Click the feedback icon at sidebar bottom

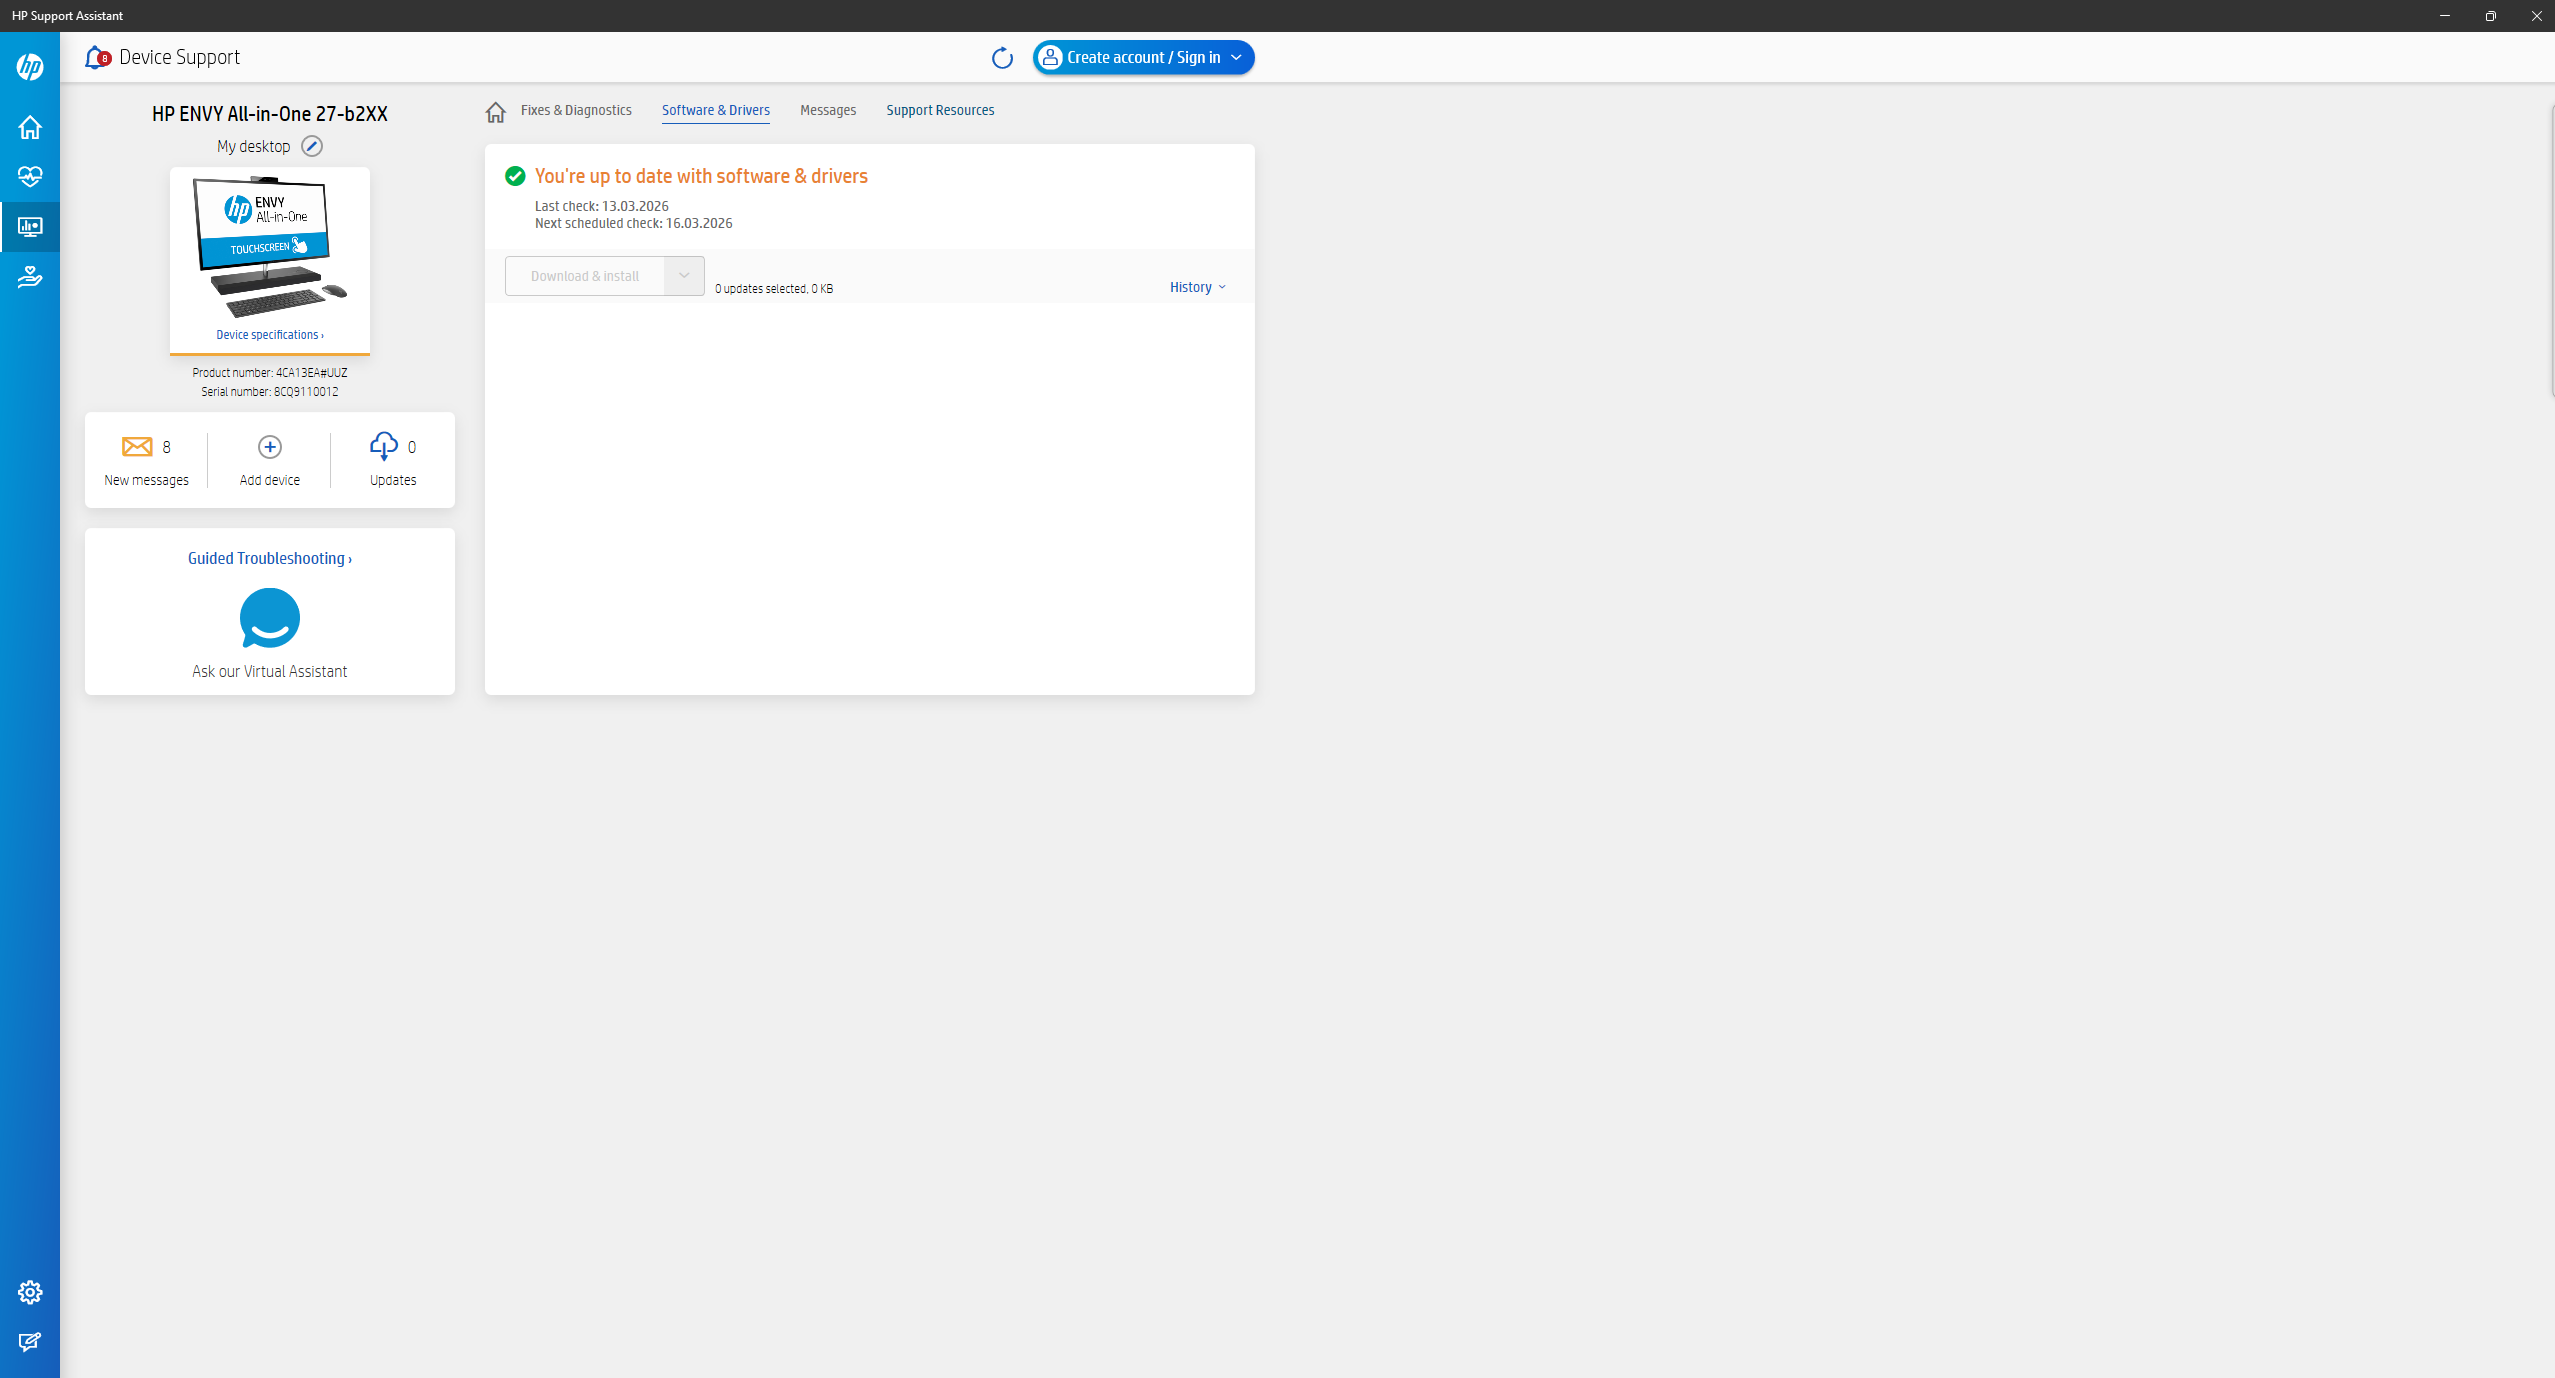pyautogui.click(x=30, y=1342)
